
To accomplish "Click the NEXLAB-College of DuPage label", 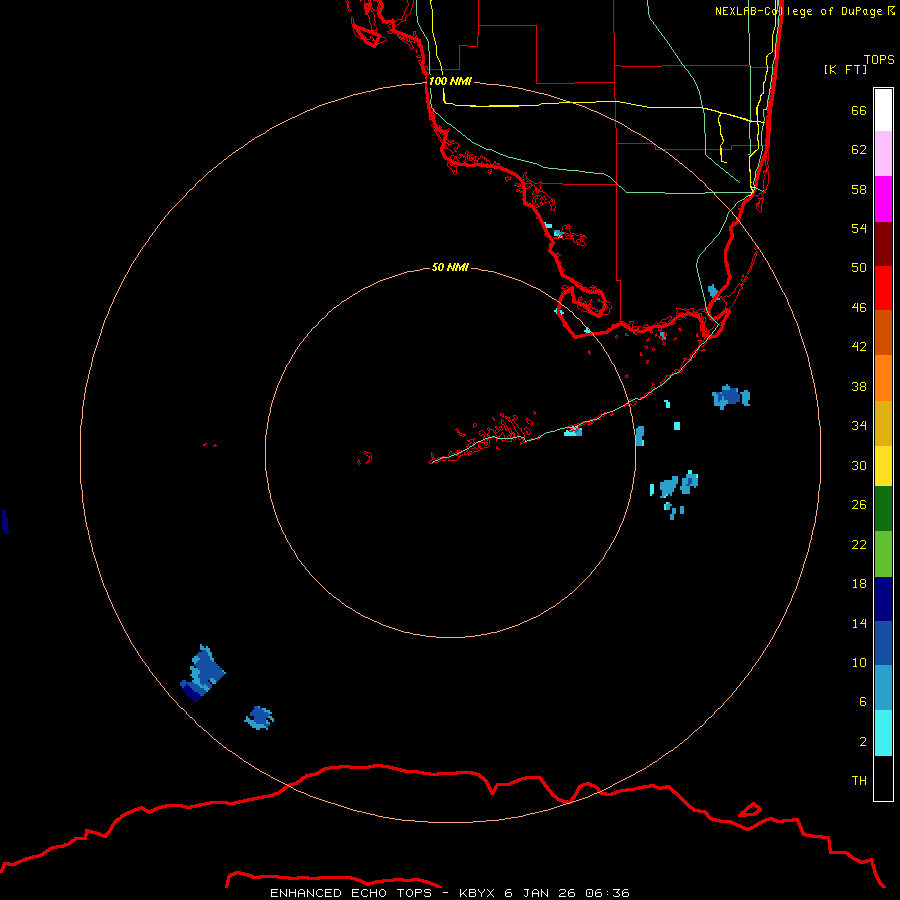I will pos(804,11).
